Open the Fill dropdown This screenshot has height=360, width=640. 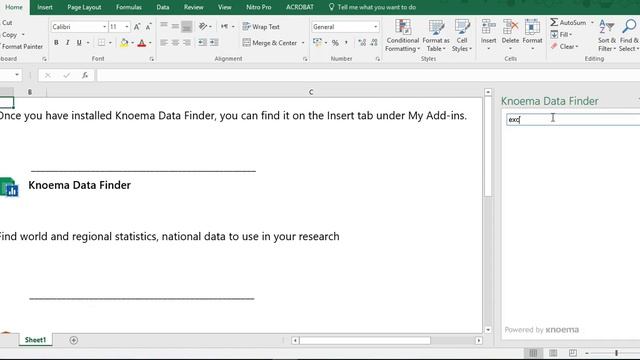click(x=561, y=35)
